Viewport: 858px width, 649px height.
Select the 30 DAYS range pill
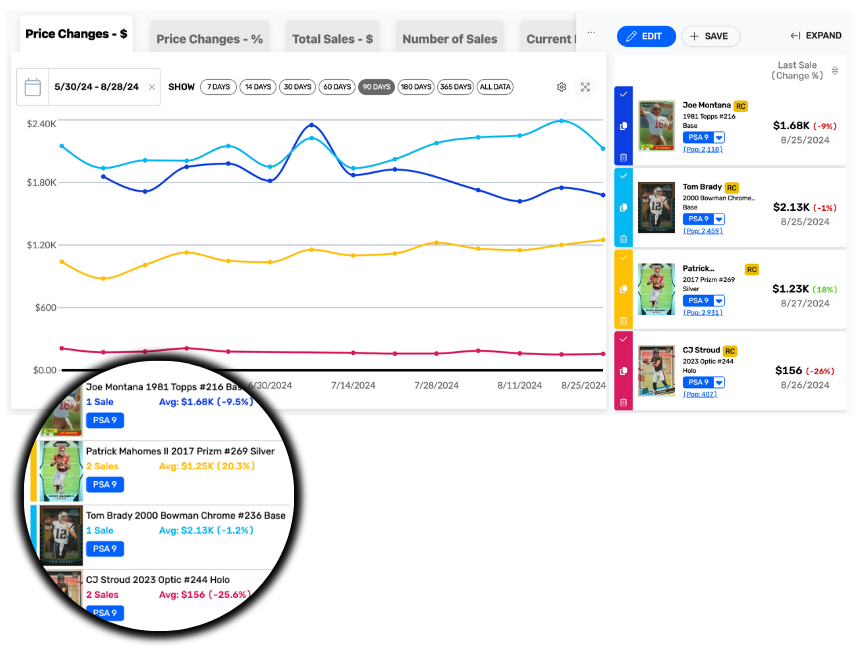tap(297, 87)
